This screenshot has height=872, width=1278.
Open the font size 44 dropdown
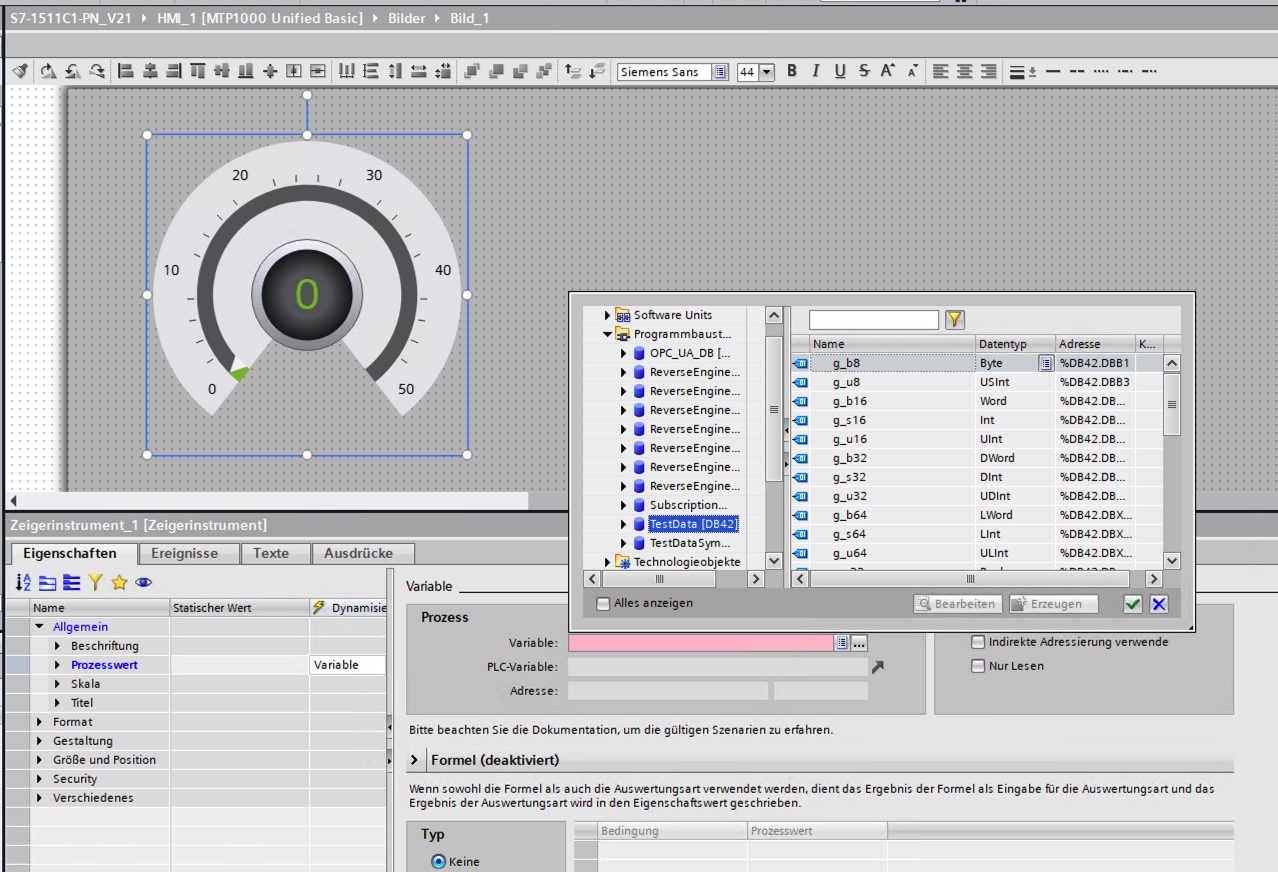click(767, 72)
